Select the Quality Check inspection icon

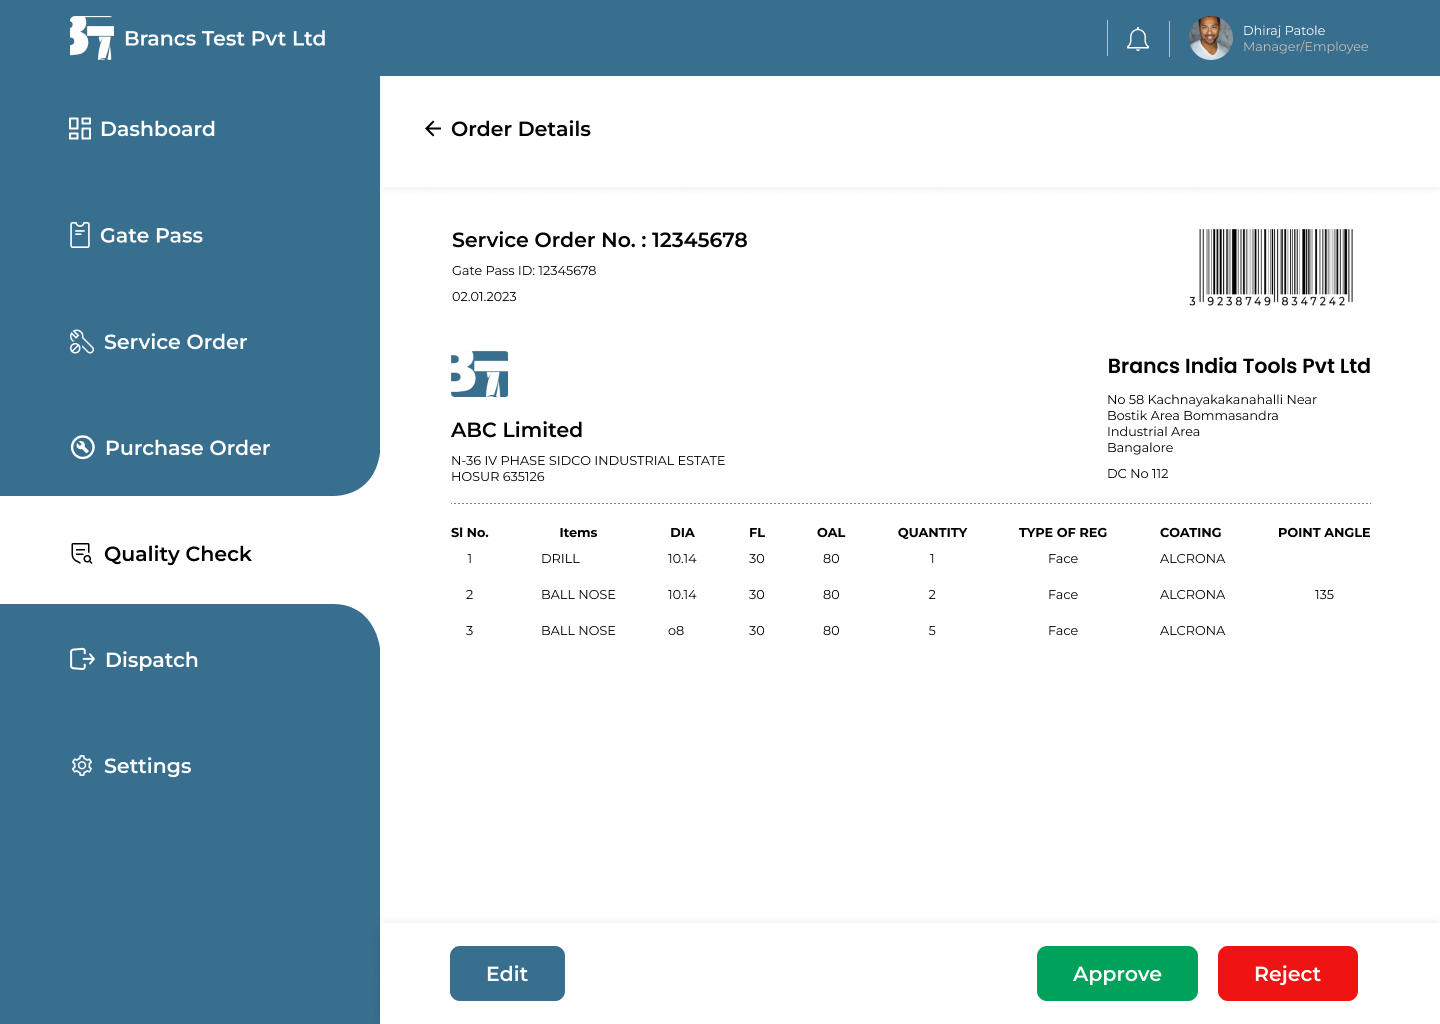tap(80, 553)
